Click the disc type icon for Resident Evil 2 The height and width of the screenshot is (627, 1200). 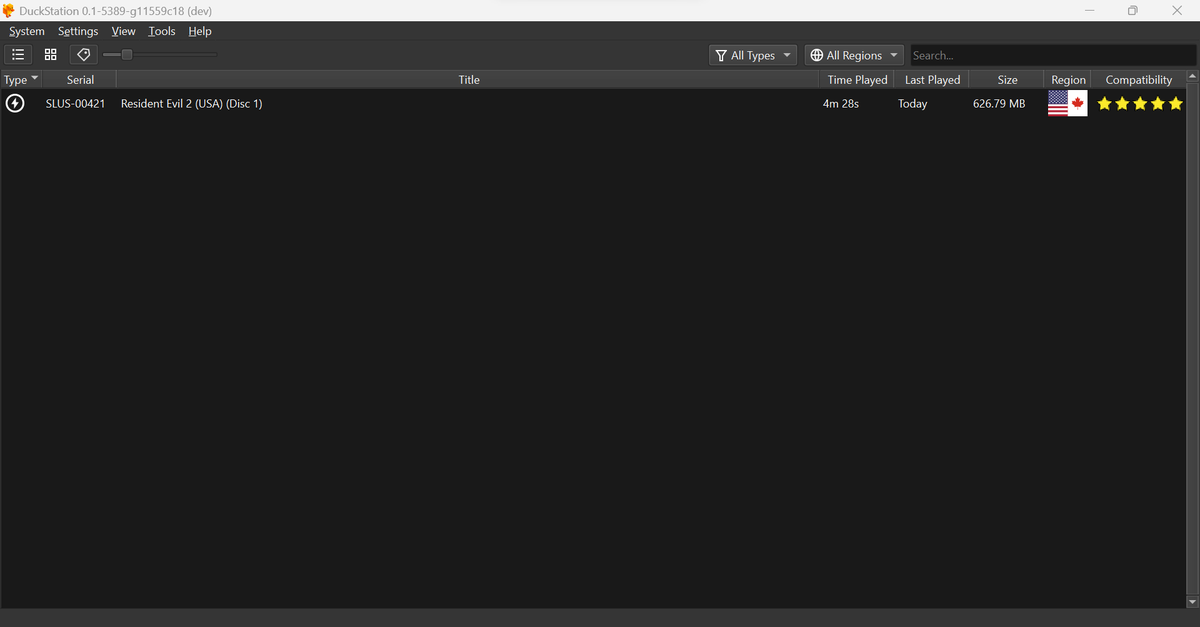point(15,103)
